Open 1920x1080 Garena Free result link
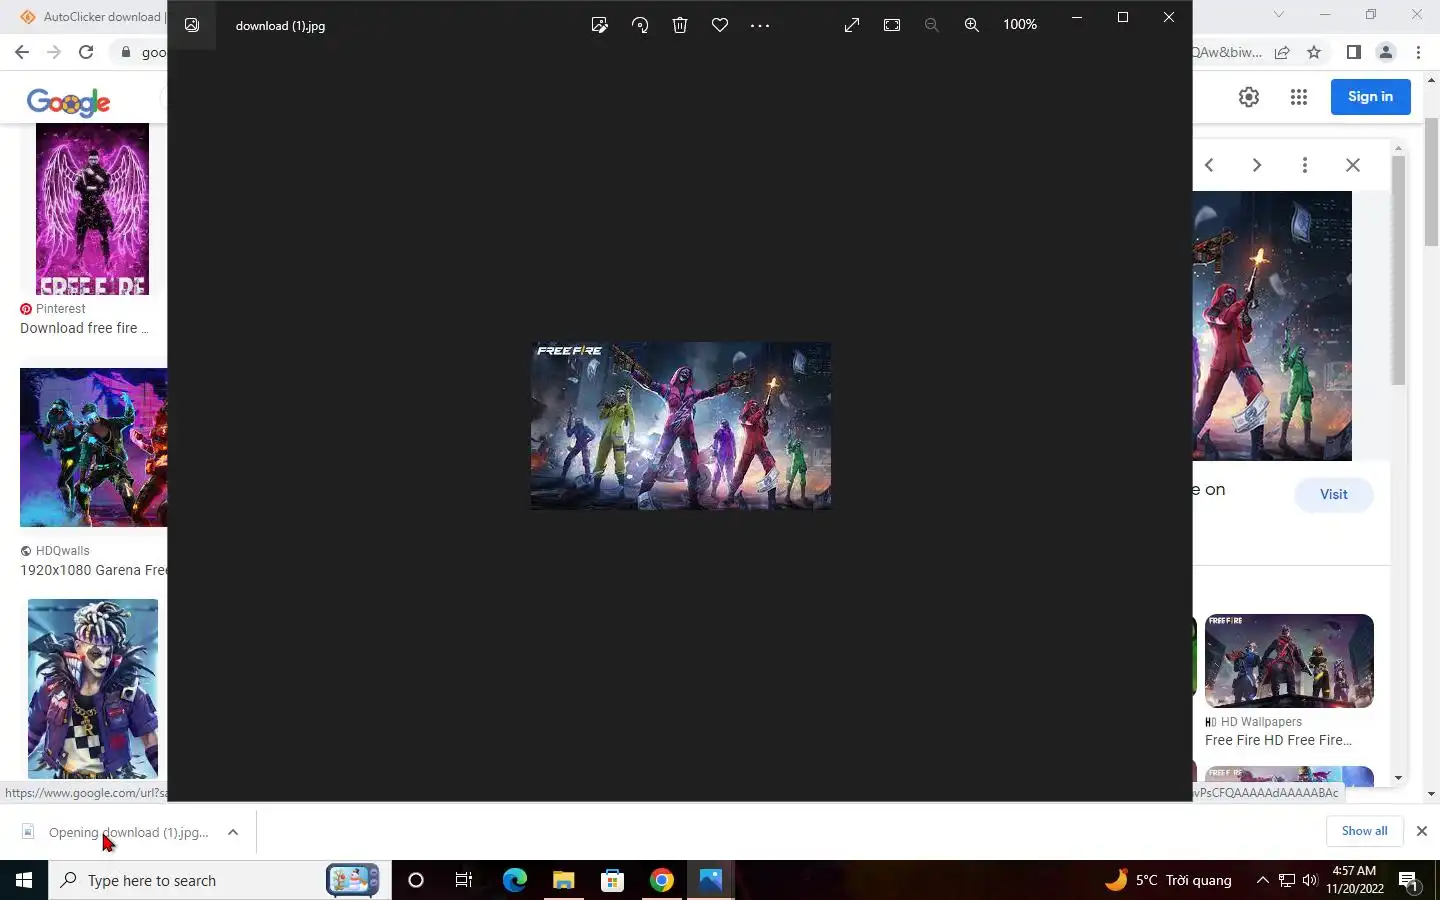 [94, 570]
